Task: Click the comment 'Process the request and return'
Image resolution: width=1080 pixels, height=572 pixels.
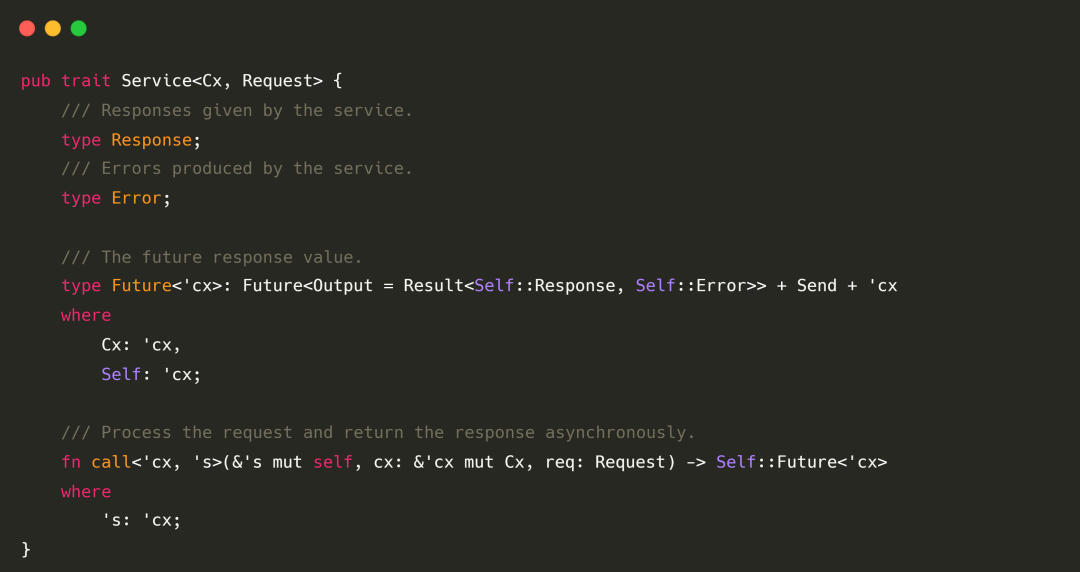Action: [378, 433]
